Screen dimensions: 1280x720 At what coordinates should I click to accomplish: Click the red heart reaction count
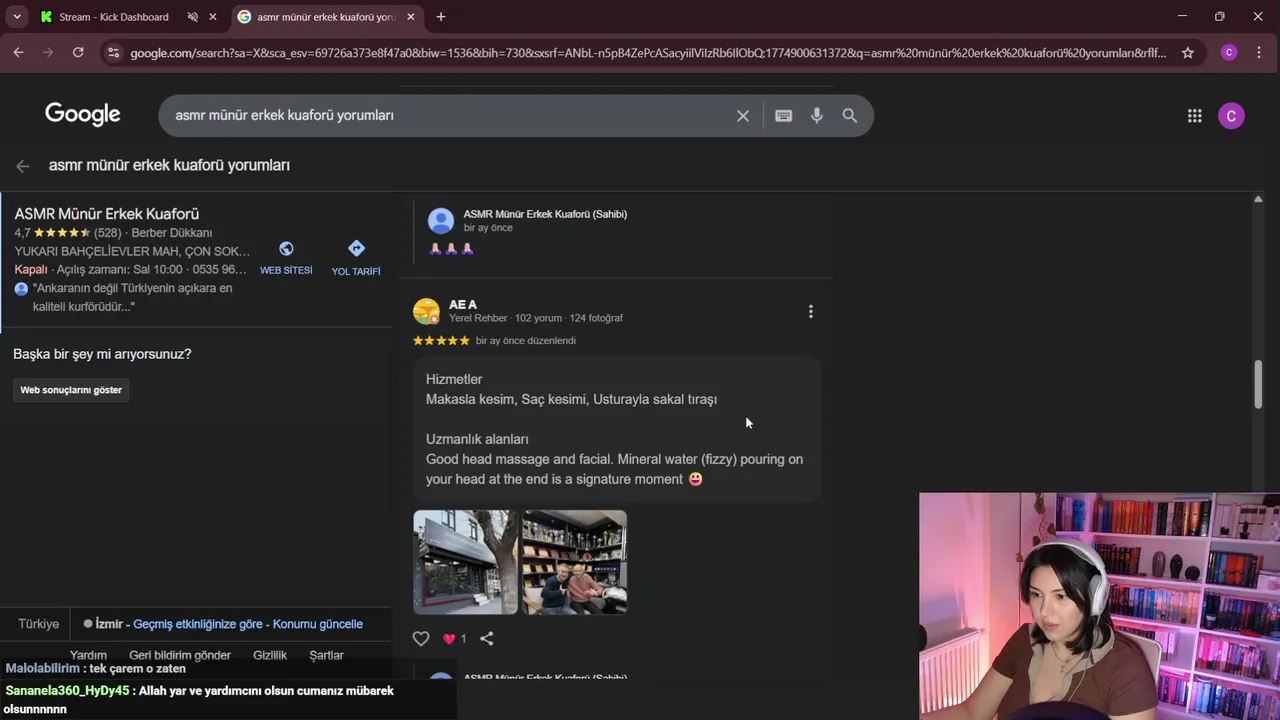point(454,639)
